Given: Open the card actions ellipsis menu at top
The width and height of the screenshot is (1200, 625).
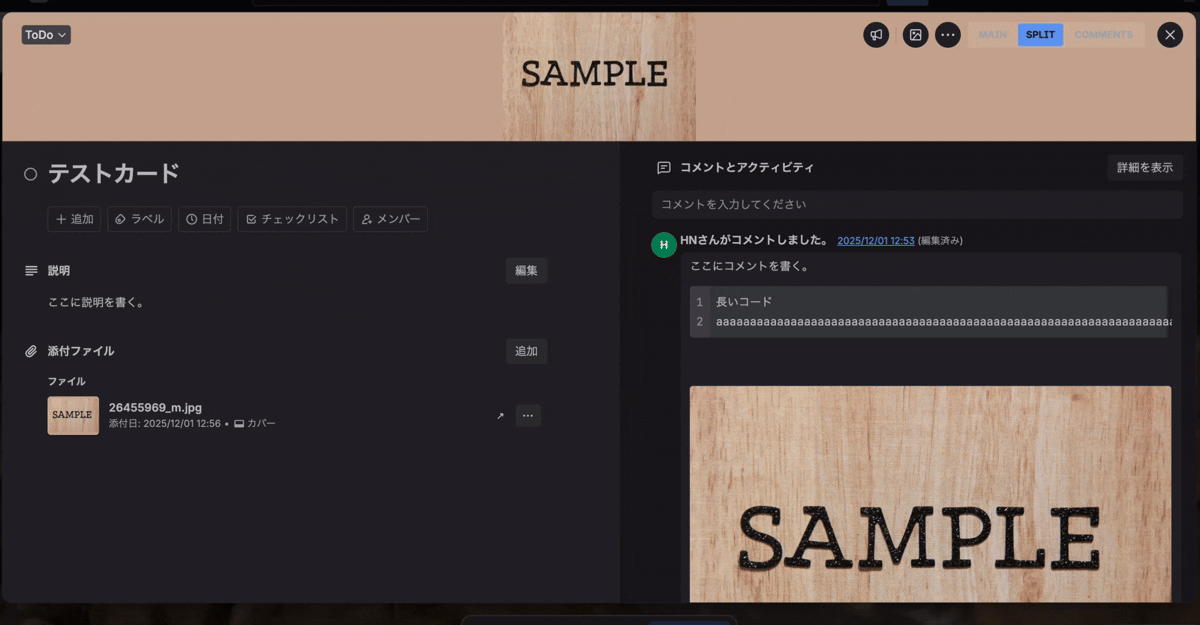Looking at the screenshot, I should [948, 34].
